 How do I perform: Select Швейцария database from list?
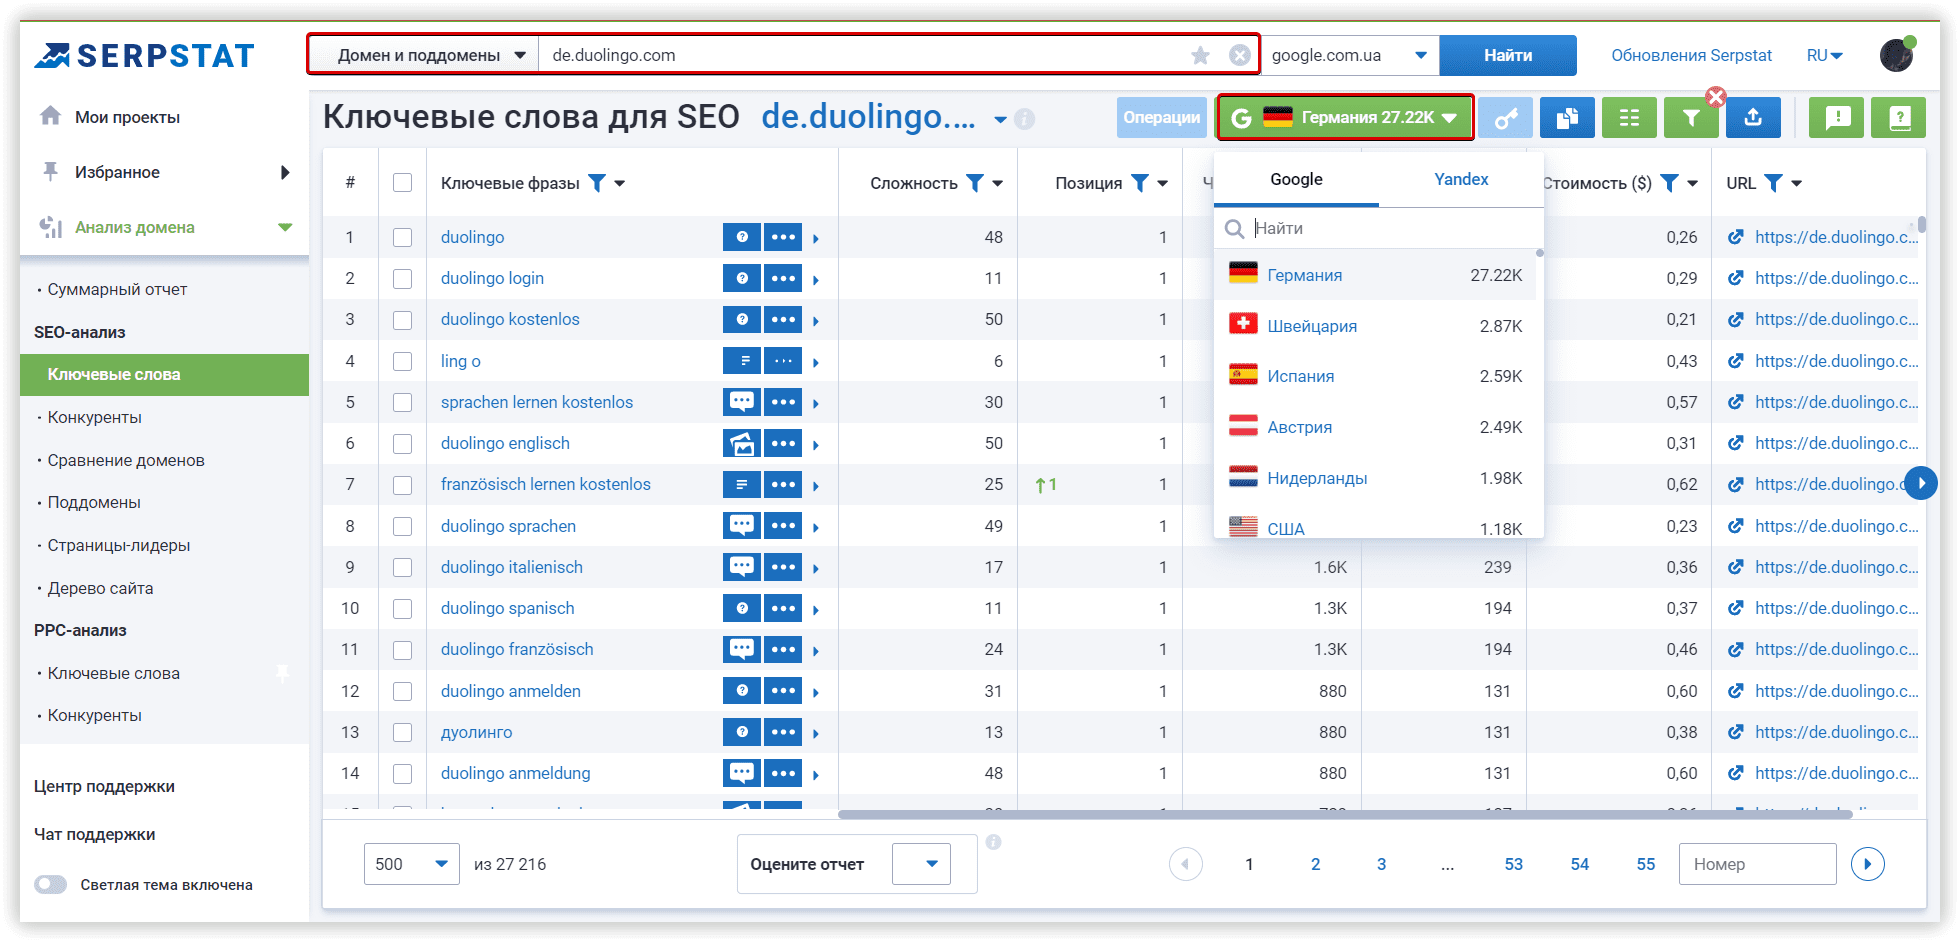(1375, 326)
